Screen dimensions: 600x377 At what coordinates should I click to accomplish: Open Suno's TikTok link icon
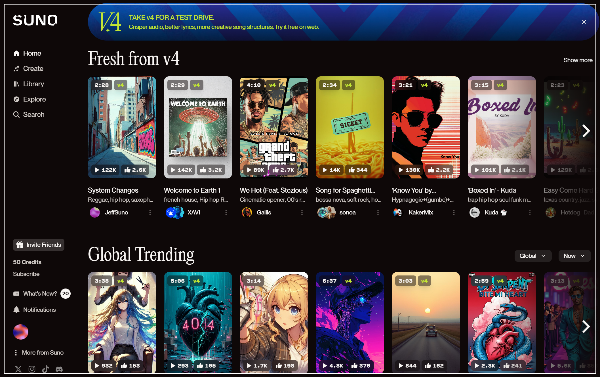pyautogui.click(x=46, y=369)
